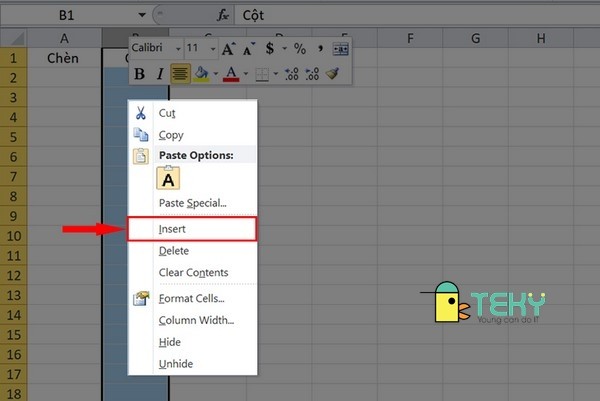Open the Fill Color dropdown arrow

[x=215, y=73]
